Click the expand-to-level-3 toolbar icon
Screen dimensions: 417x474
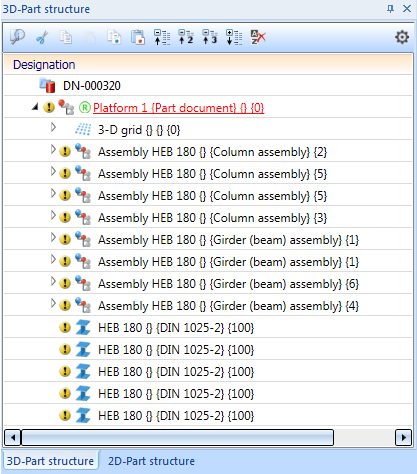210,37
